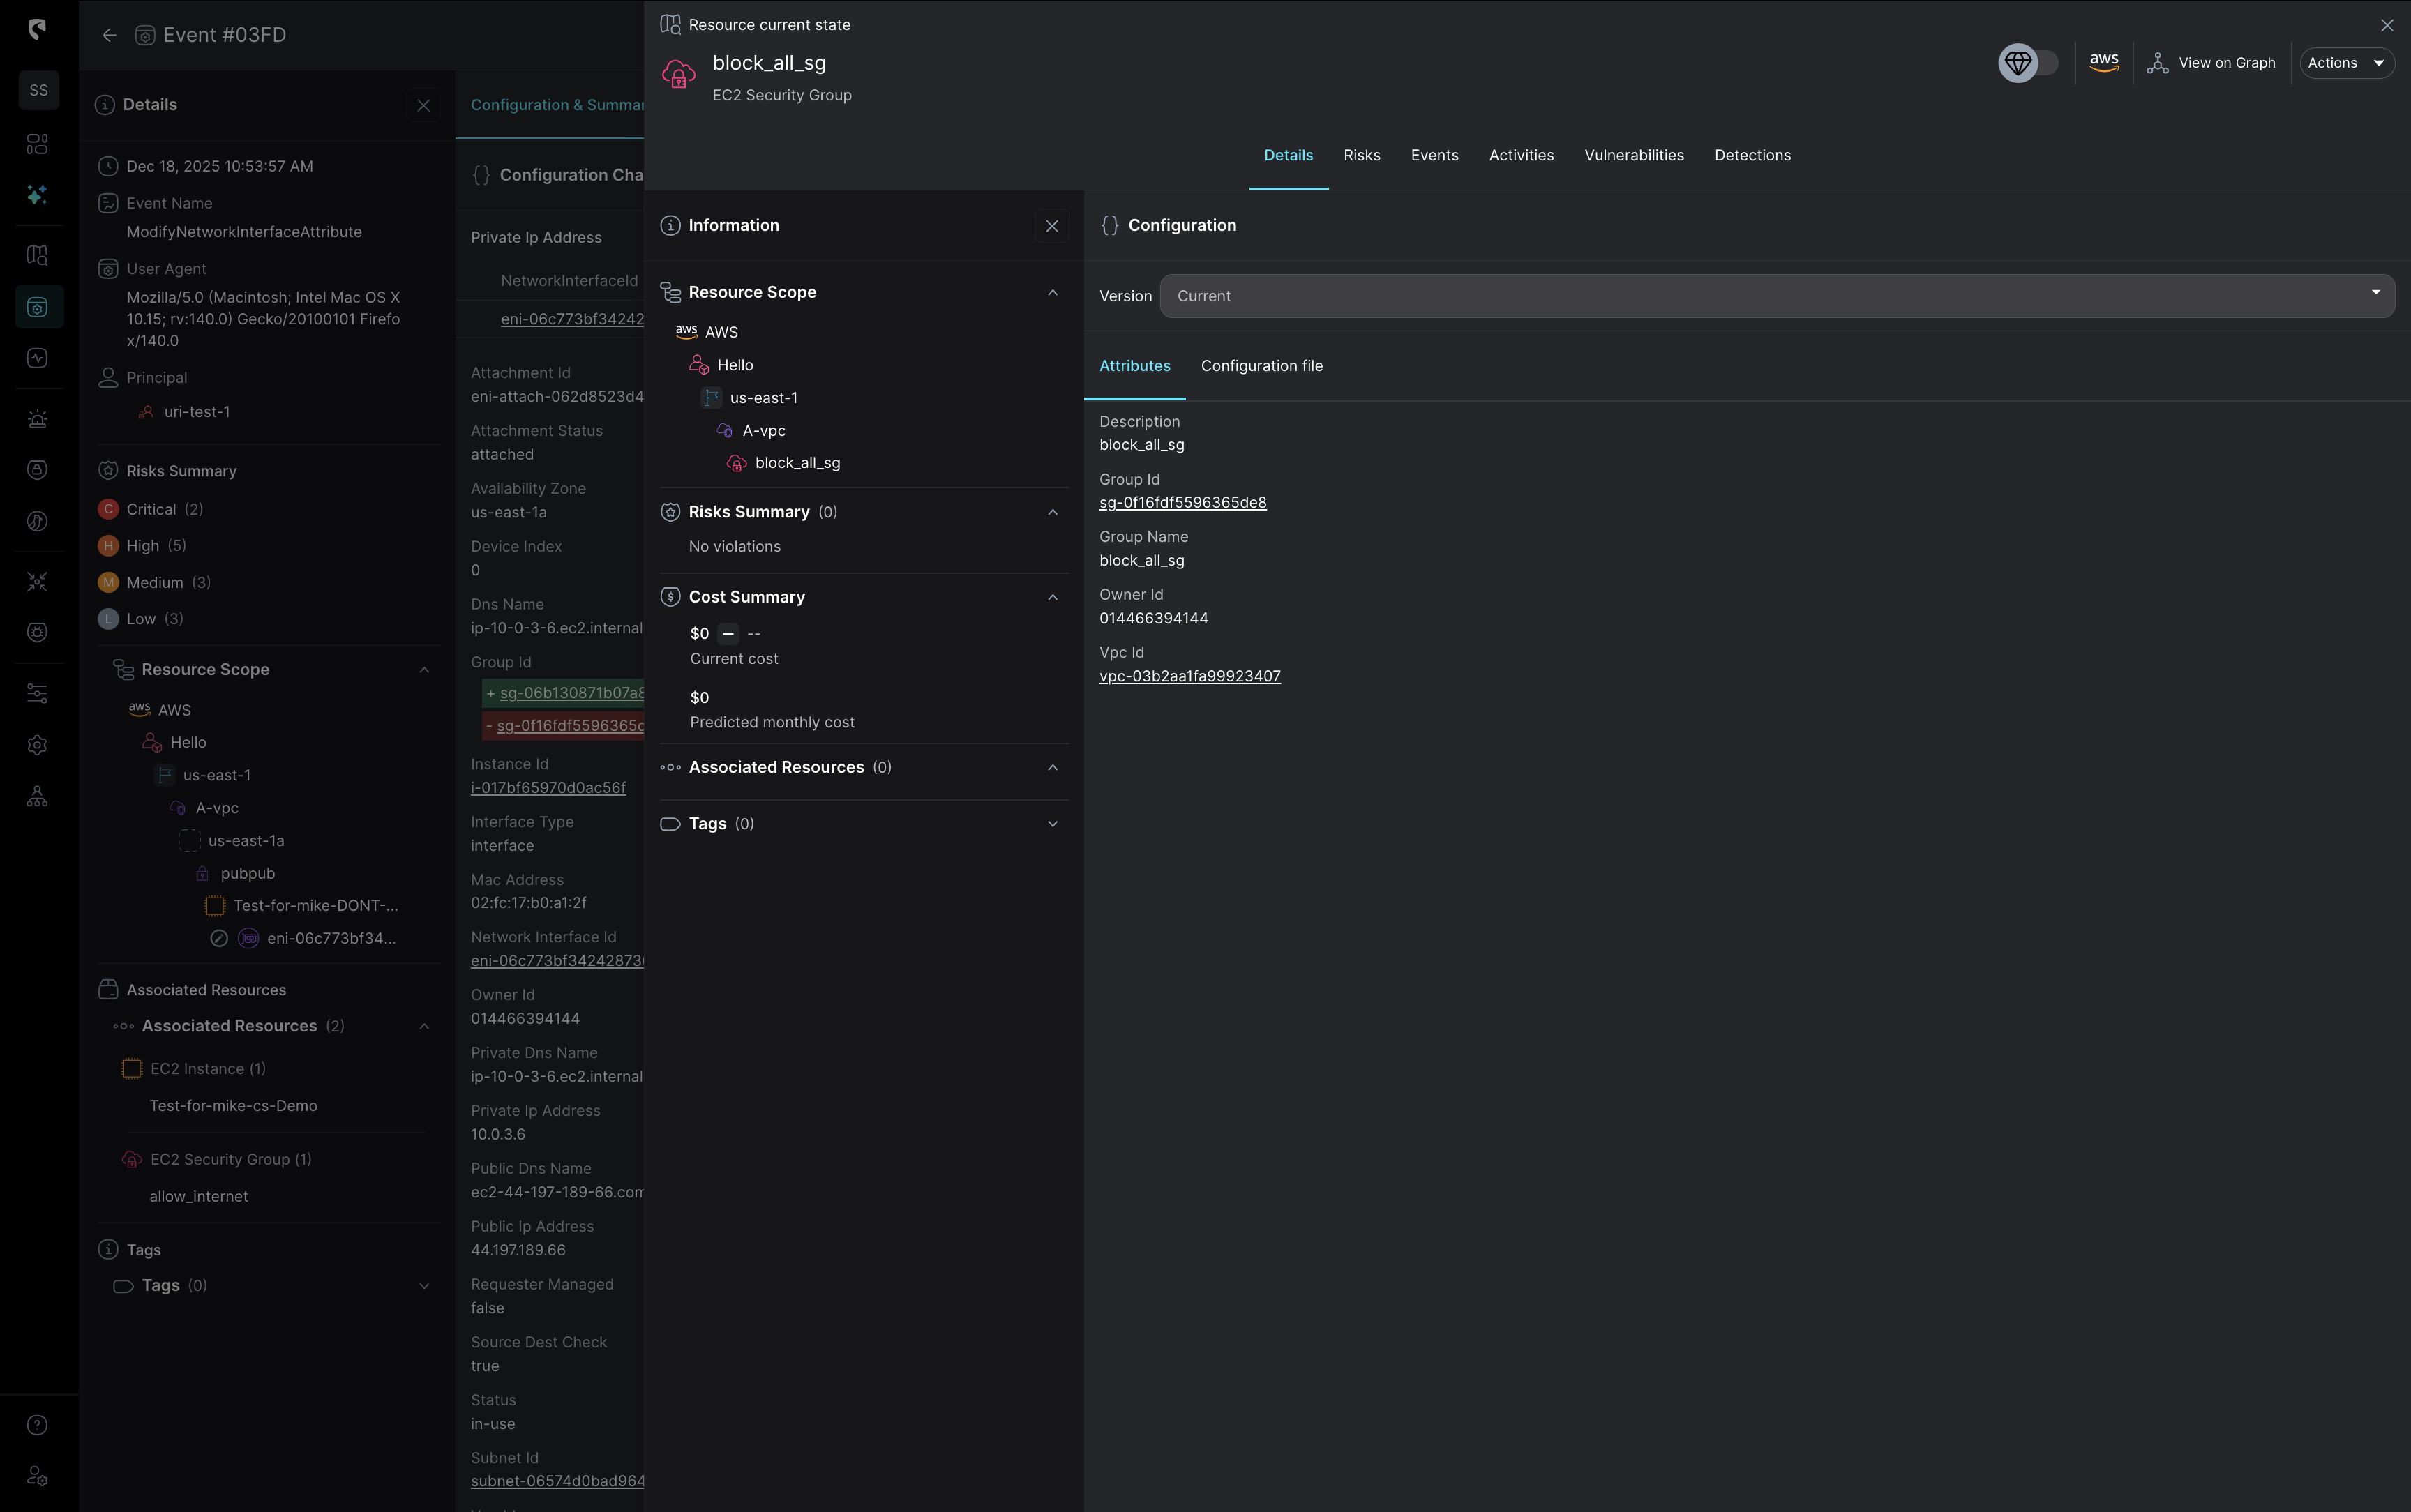The image size is (2411, 1512).
Task: Click the sparkle AI icon in sidebar
Action: coord(37,195)
